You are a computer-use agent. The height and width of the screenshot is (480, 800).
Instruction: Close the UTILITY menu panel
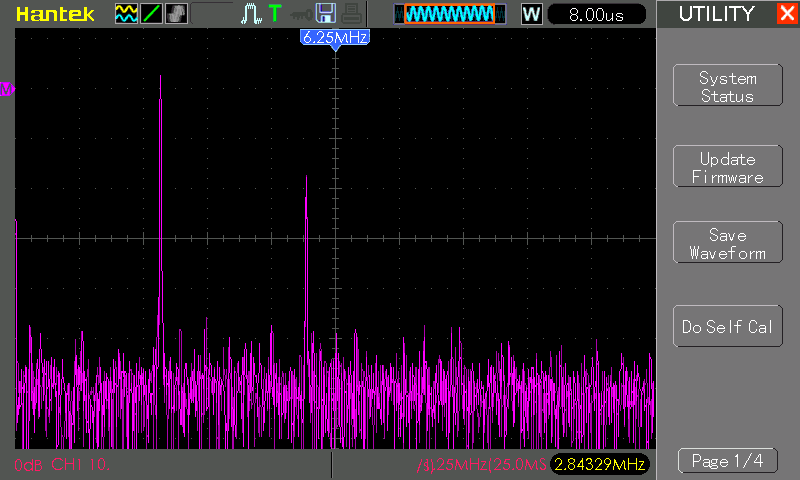[788, 13]
